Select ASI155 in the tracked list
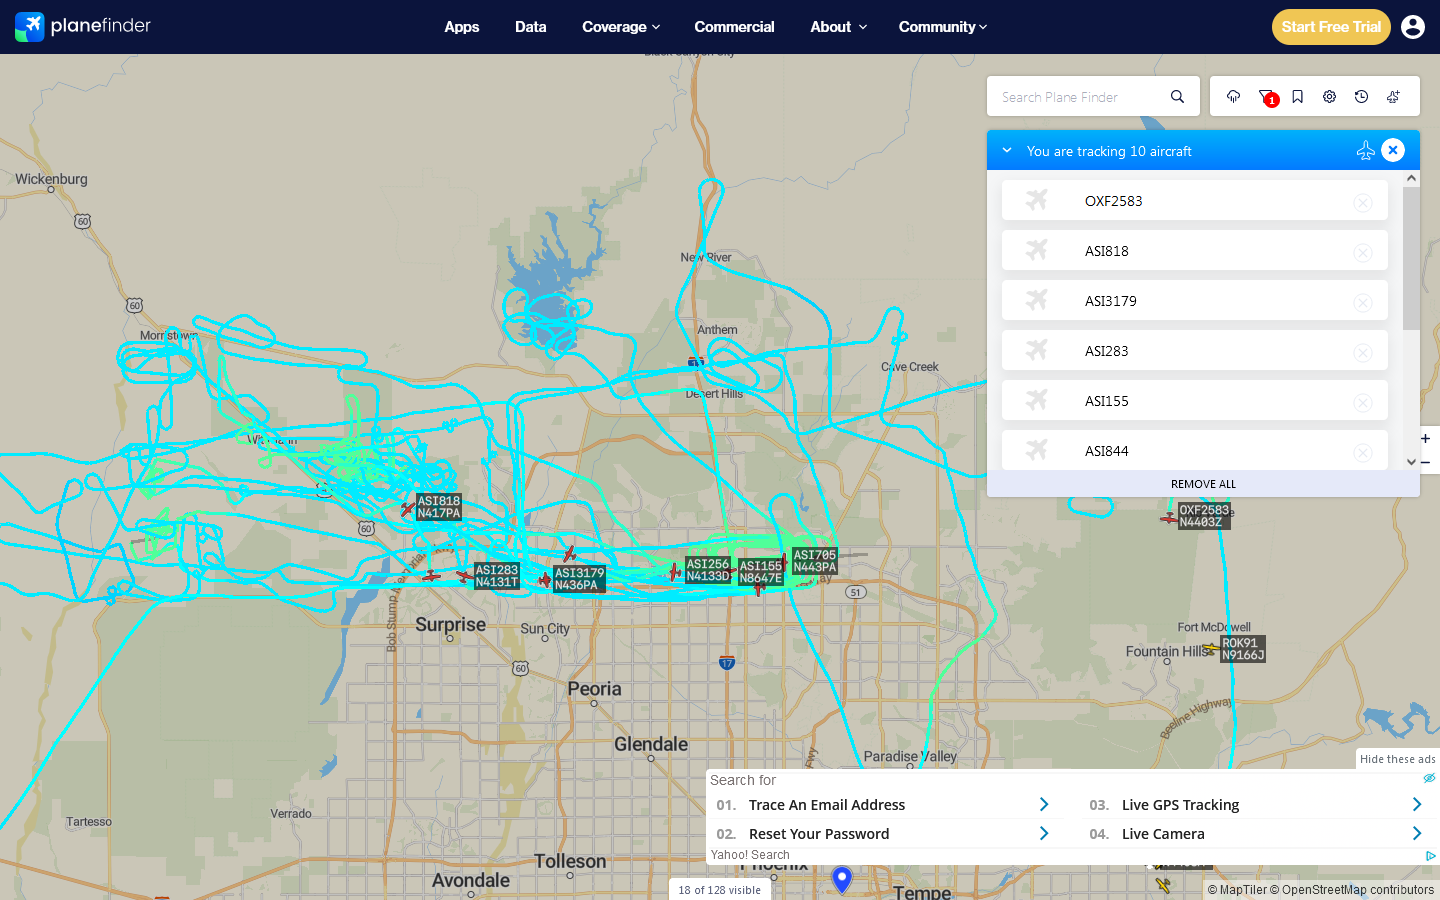Image resolution: width=1440 pixels, height=900 pixels. coord(1195,400)
